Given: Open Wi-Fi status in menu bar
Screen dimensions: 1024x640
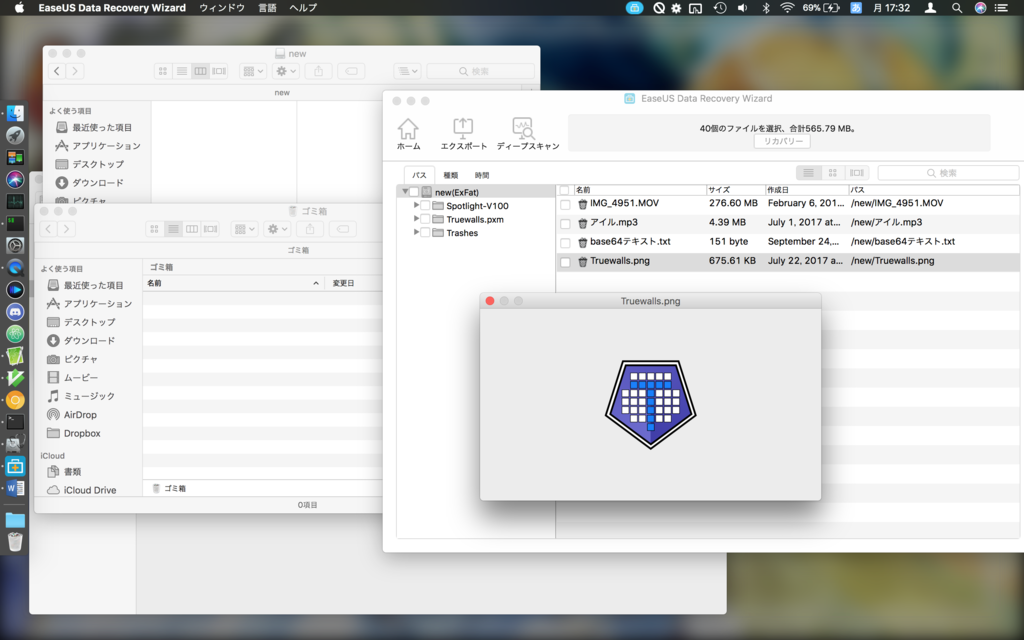Looking at the screenshot, I should 788,8.
